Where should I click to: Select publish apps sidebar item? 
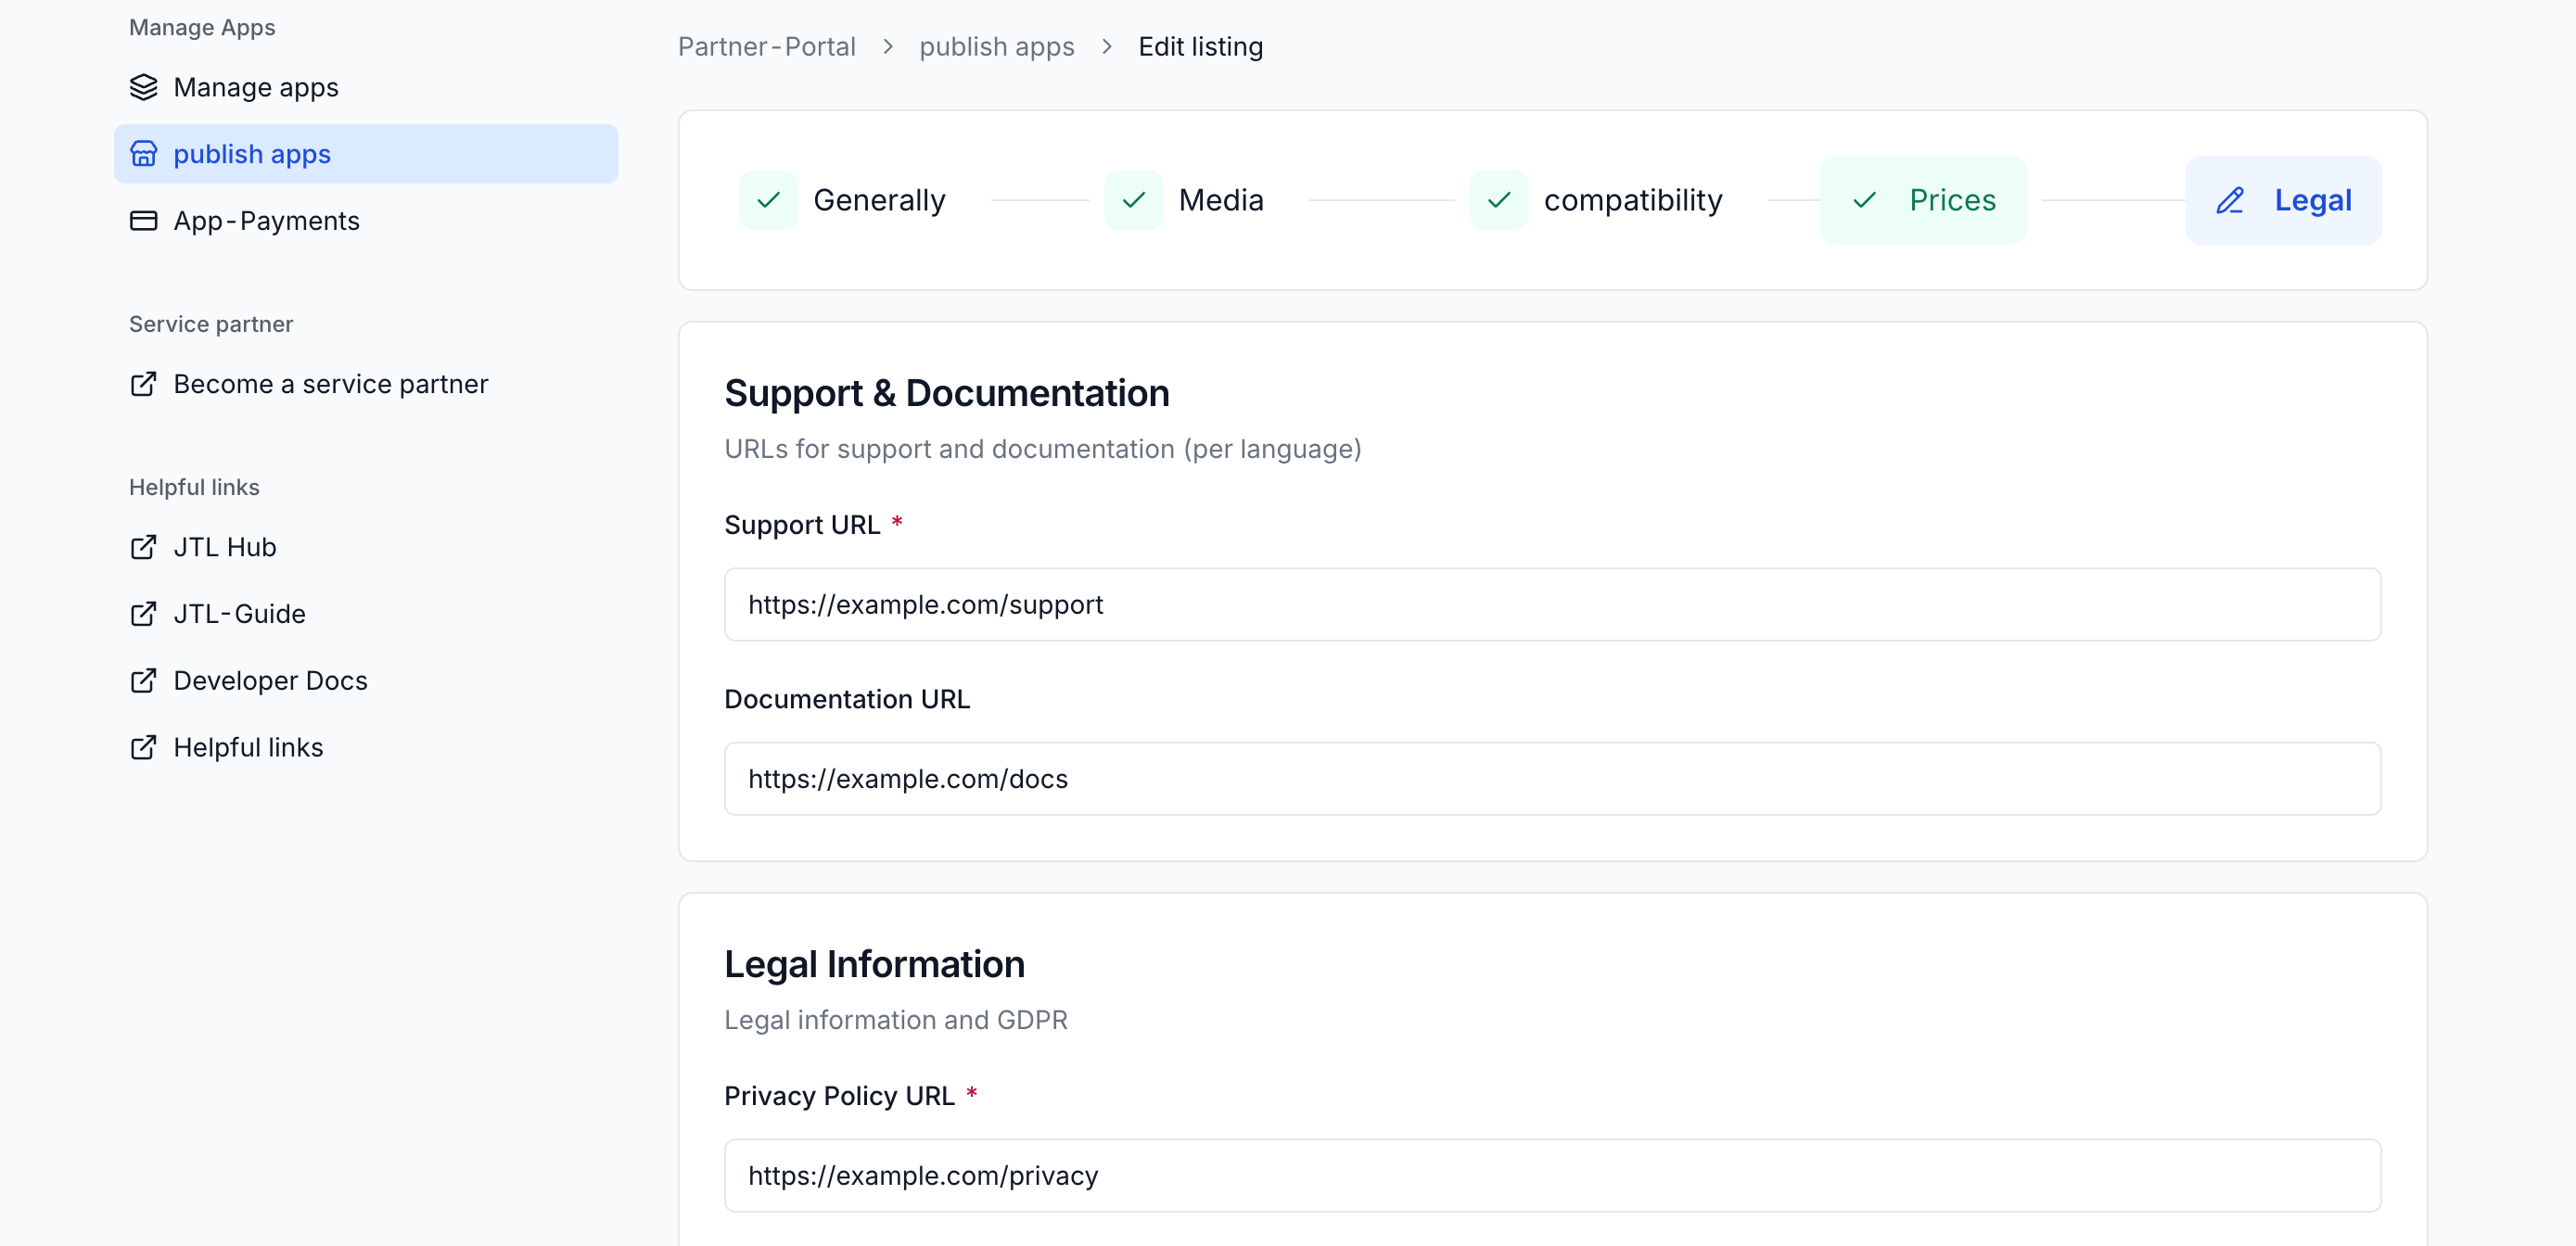click(366, 154)
